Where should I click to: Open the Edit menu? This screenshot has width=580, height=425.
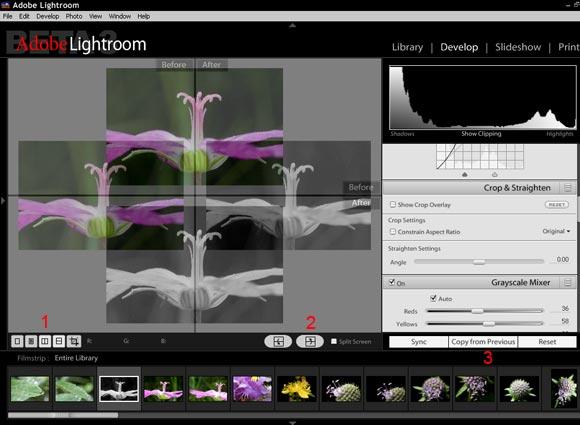click(24, 16)
